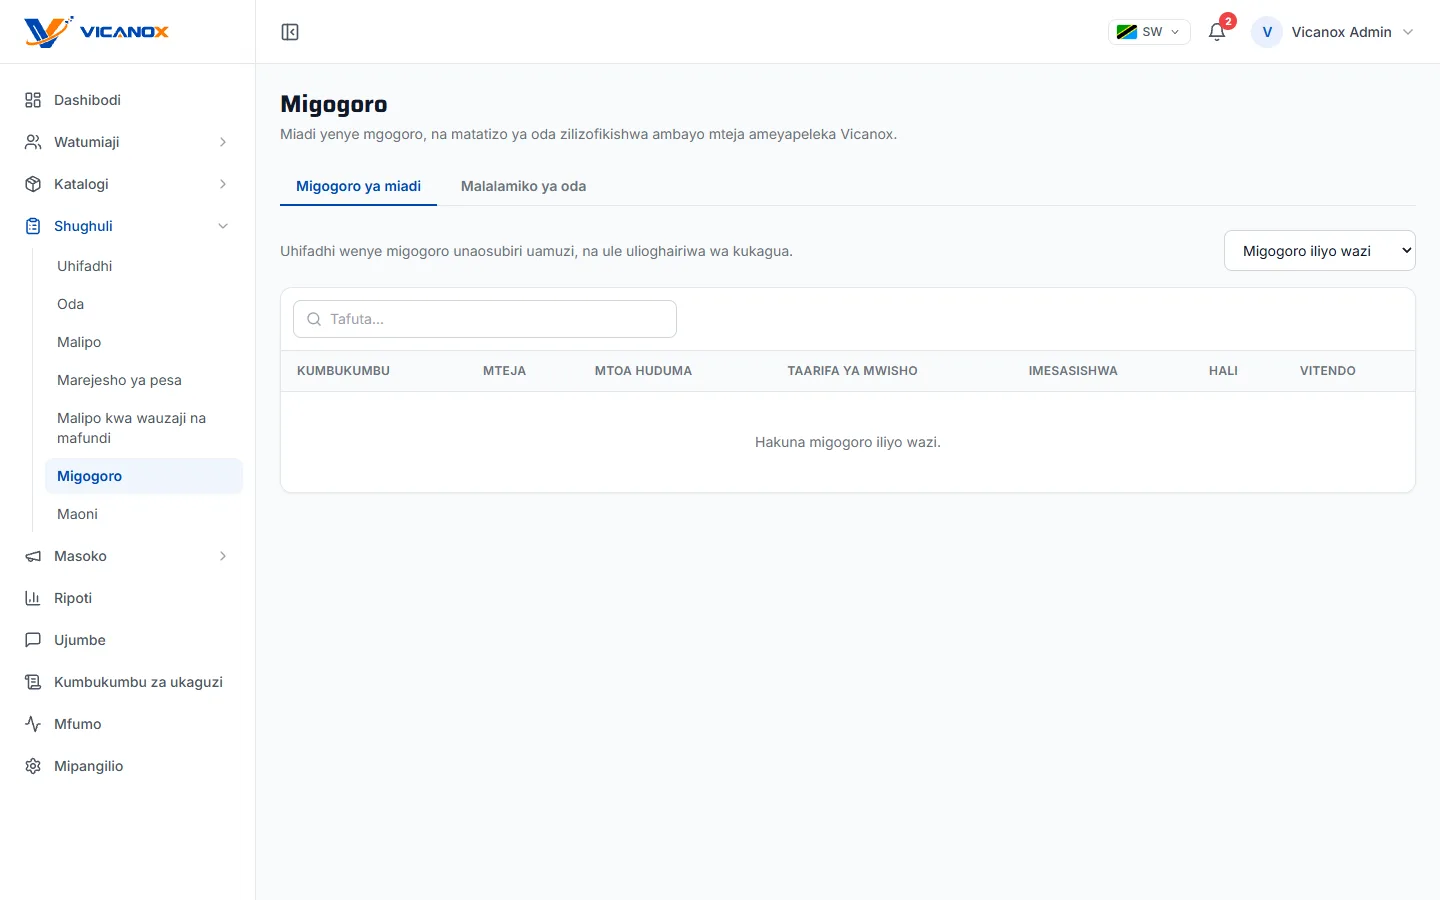Click the Ripoti chart icon
This screenshot has height=900, width=1440.
pos(33,598)
